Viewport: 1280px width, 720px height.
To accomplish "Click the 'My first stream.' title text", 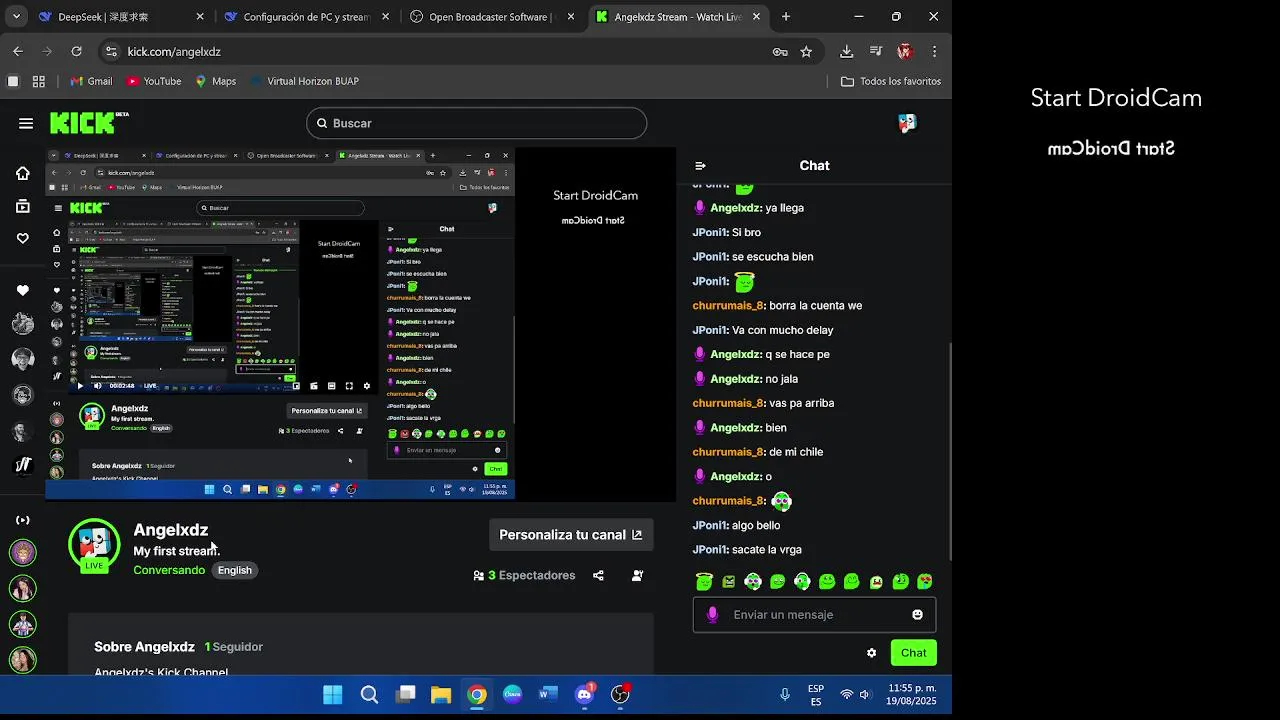I will click(177, 551).
